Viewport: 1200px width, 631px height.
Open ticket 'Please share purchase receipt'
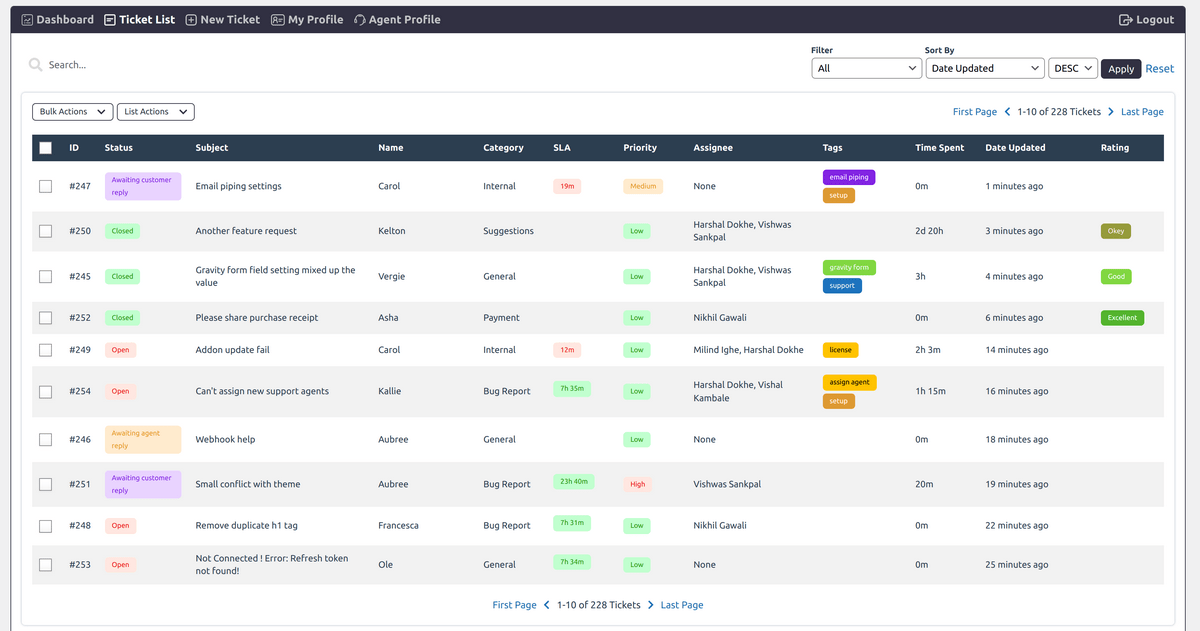tap(257, 318)
